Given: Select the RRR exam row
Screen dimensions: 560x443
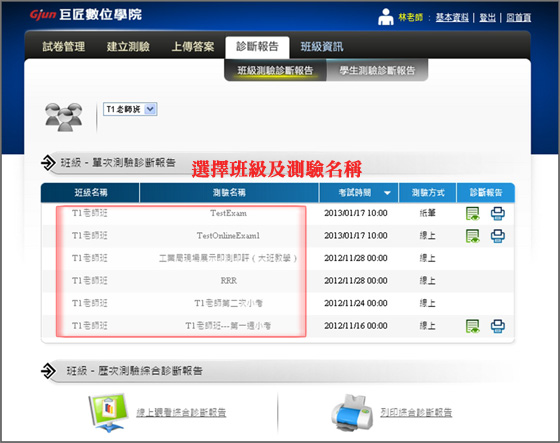Looking at the screenshot, I should pyautogui.click(x=278, y=281).
